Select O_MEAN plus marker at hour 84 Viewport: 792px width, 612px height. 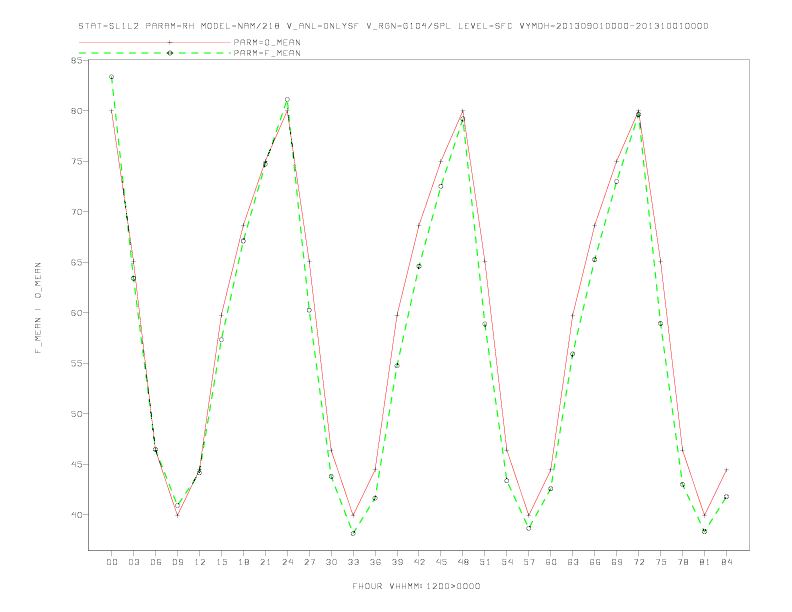click(x=726, y=470)
